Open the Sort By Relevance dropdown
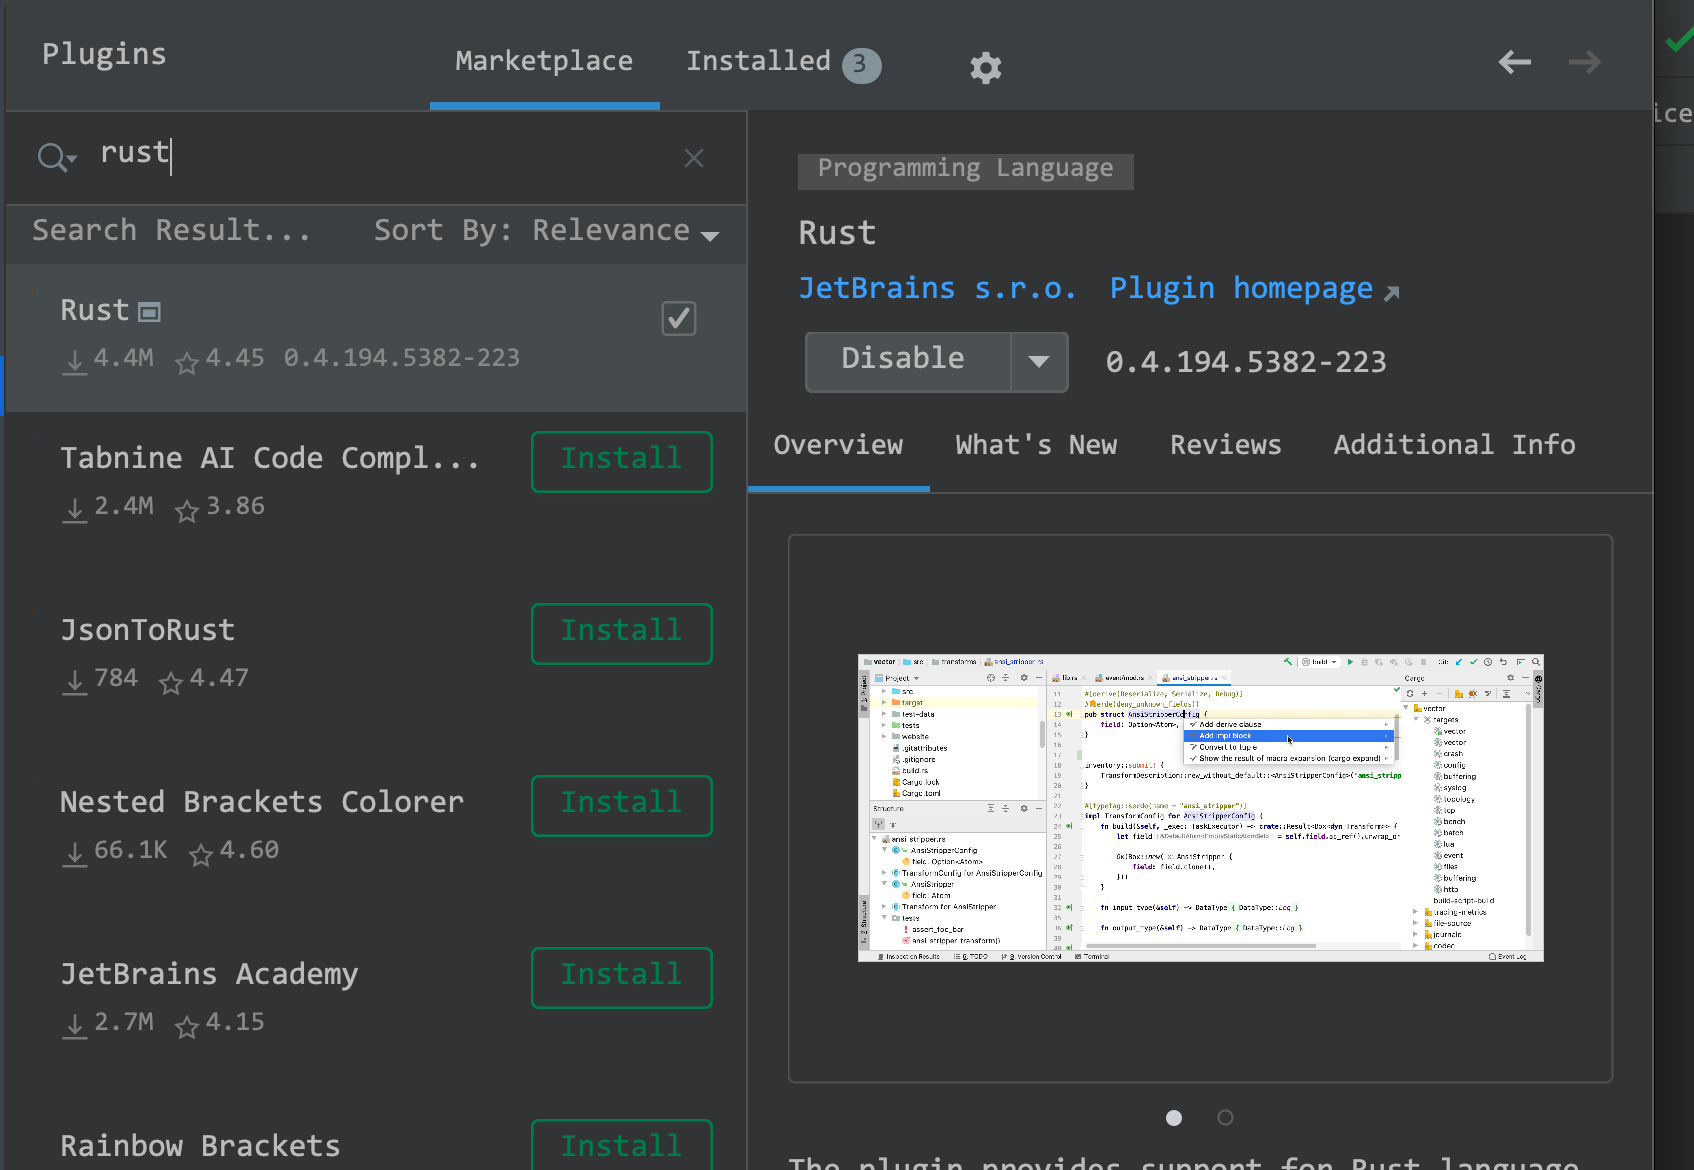Image resolution: width=1694 pixels, height=1170 pixels. [x=547, y=231]
